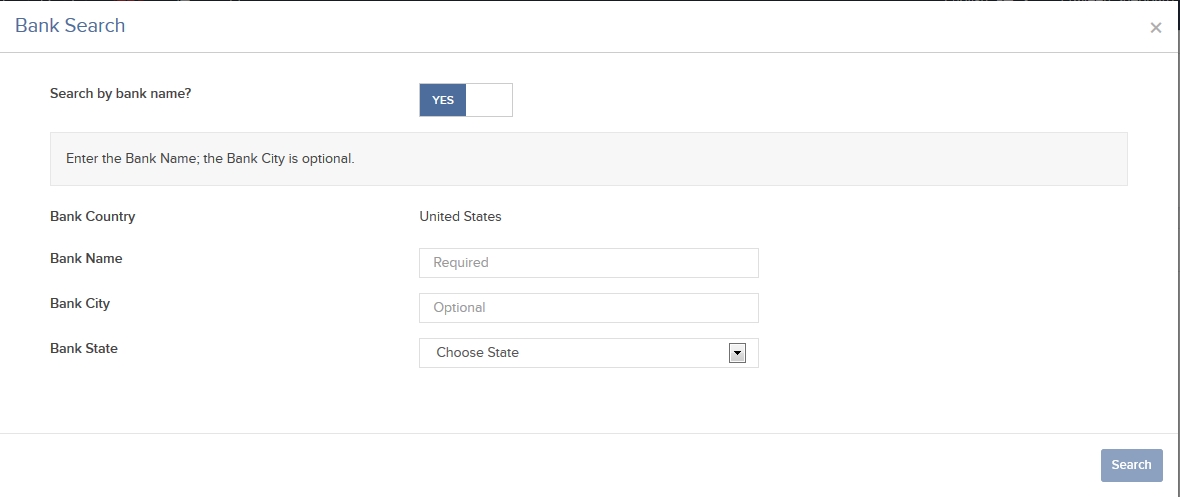Click the white handle of the toggle
This screenshot has width=1180, height=497.
point(489,100)
